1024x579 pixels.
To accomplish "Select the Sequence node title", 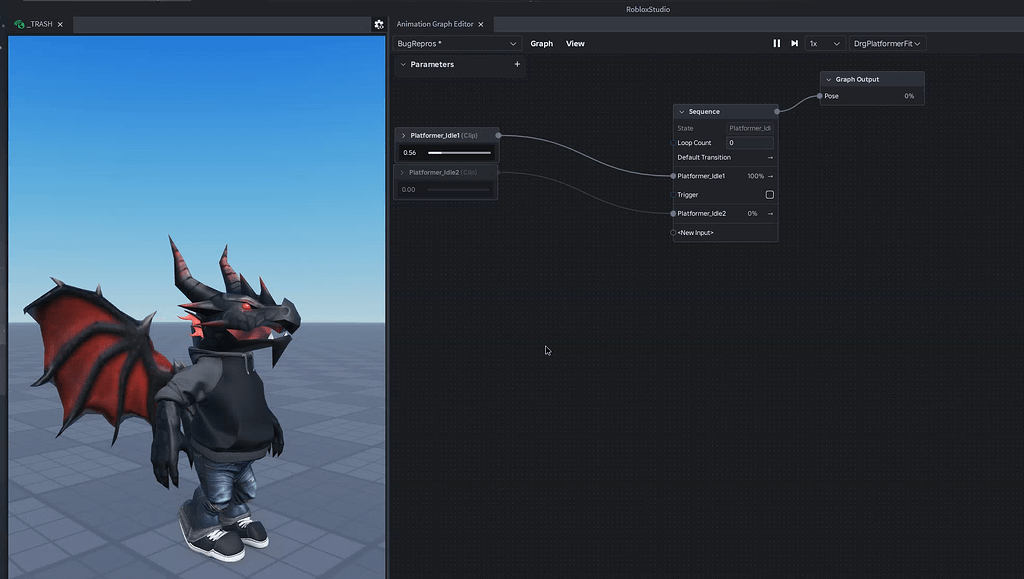I will 704,112.
